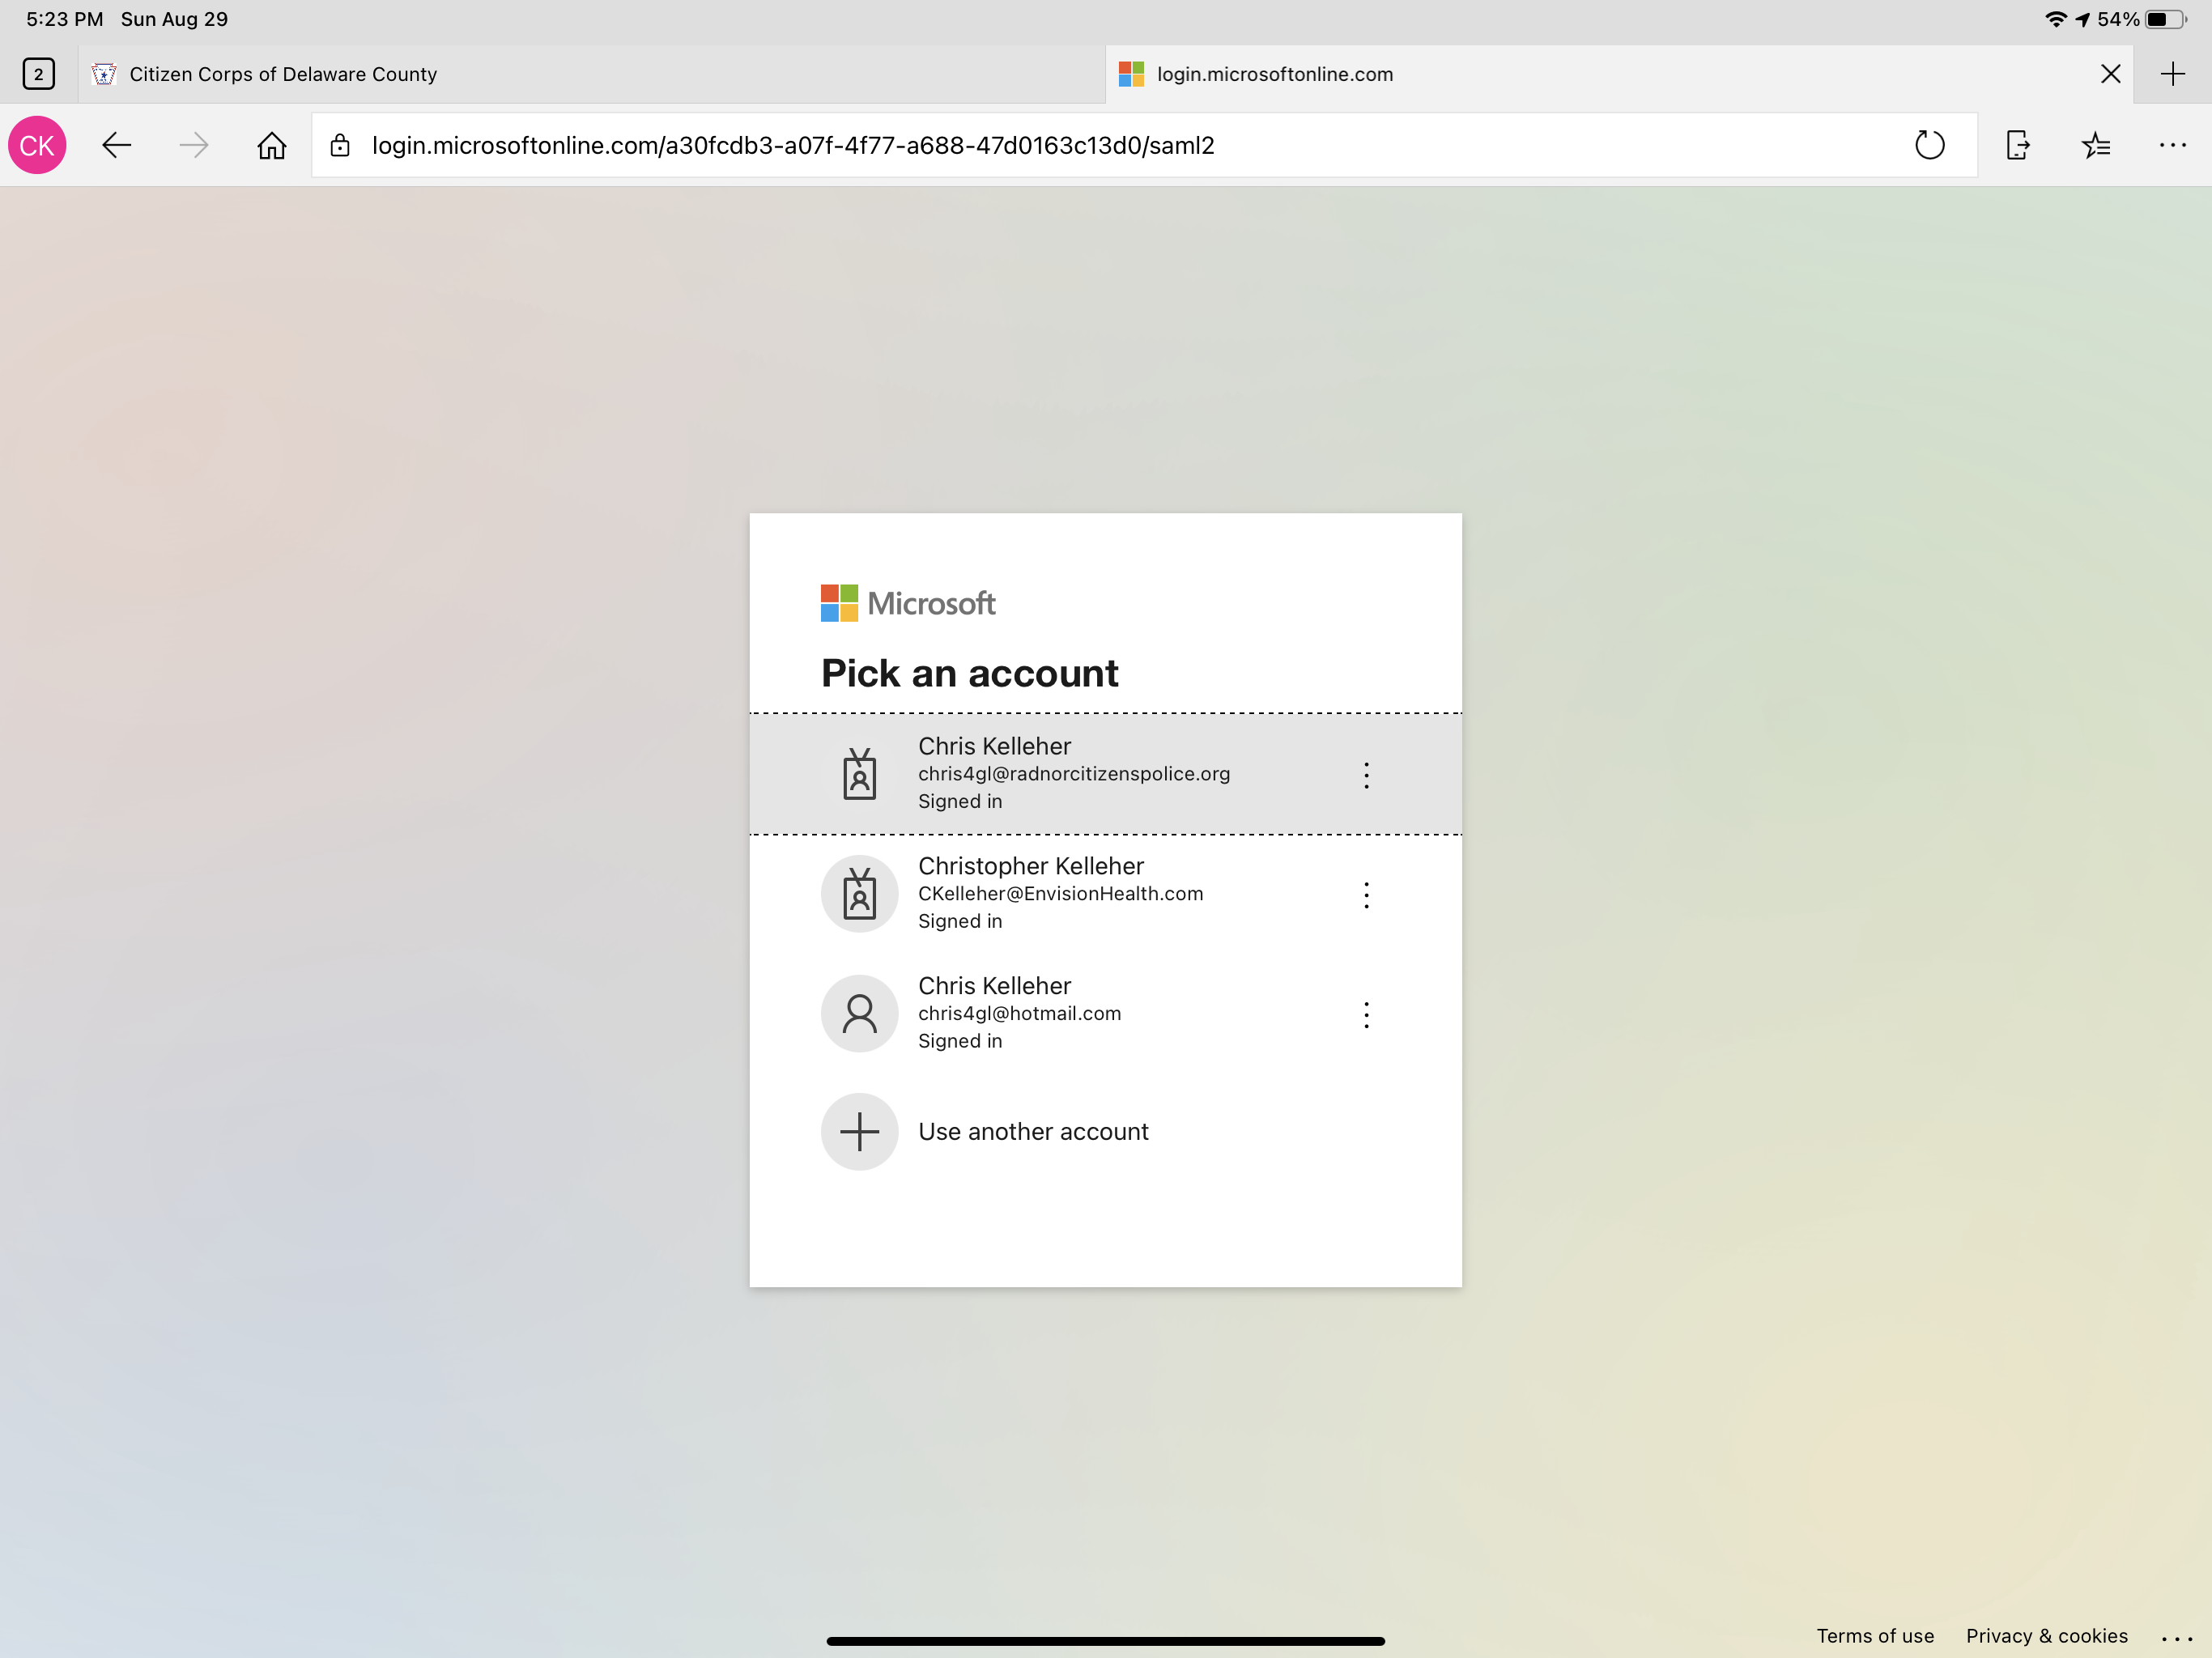2212x1658 pixels.
Task: Tap the share page icon
Action: pyautogui.click(x=2018, y=146)
